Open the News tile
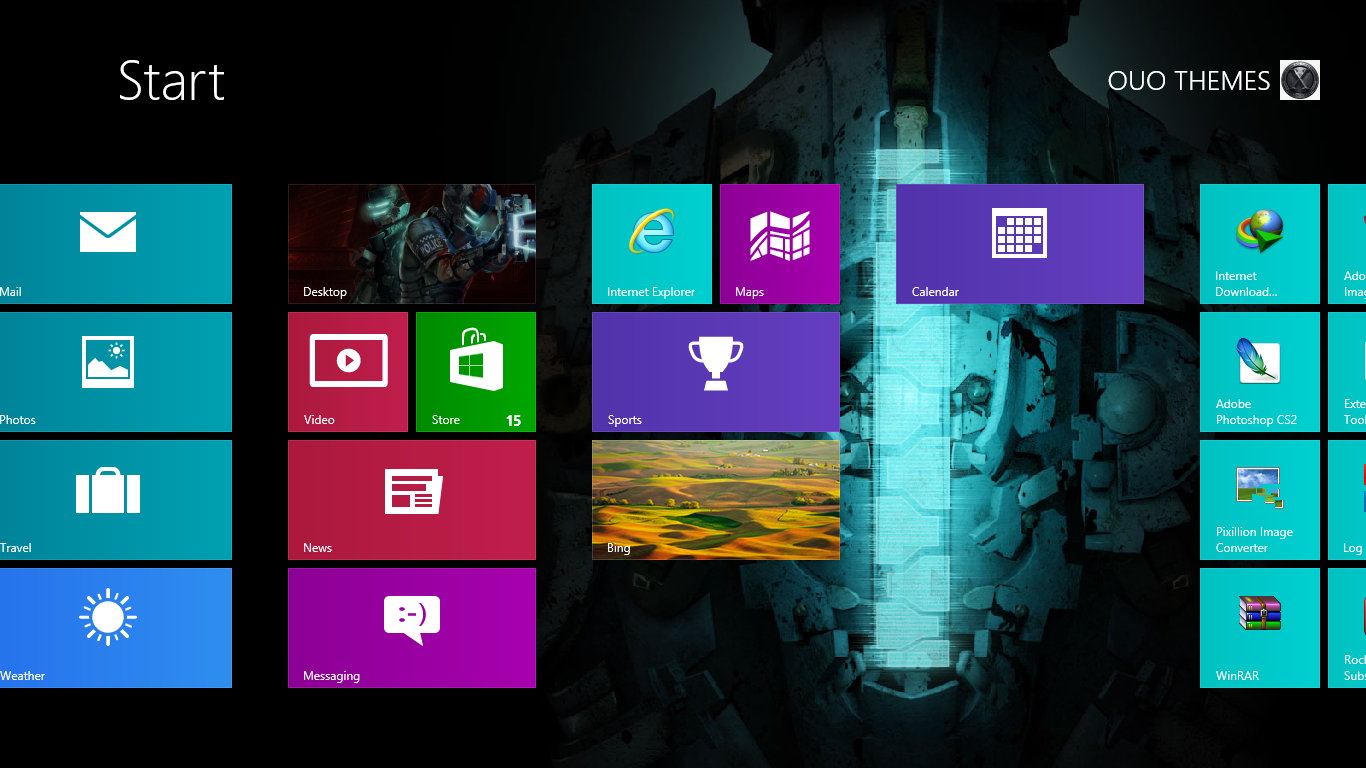The width and height of the screenshot is (1366, 768). [x=412, y=500]
